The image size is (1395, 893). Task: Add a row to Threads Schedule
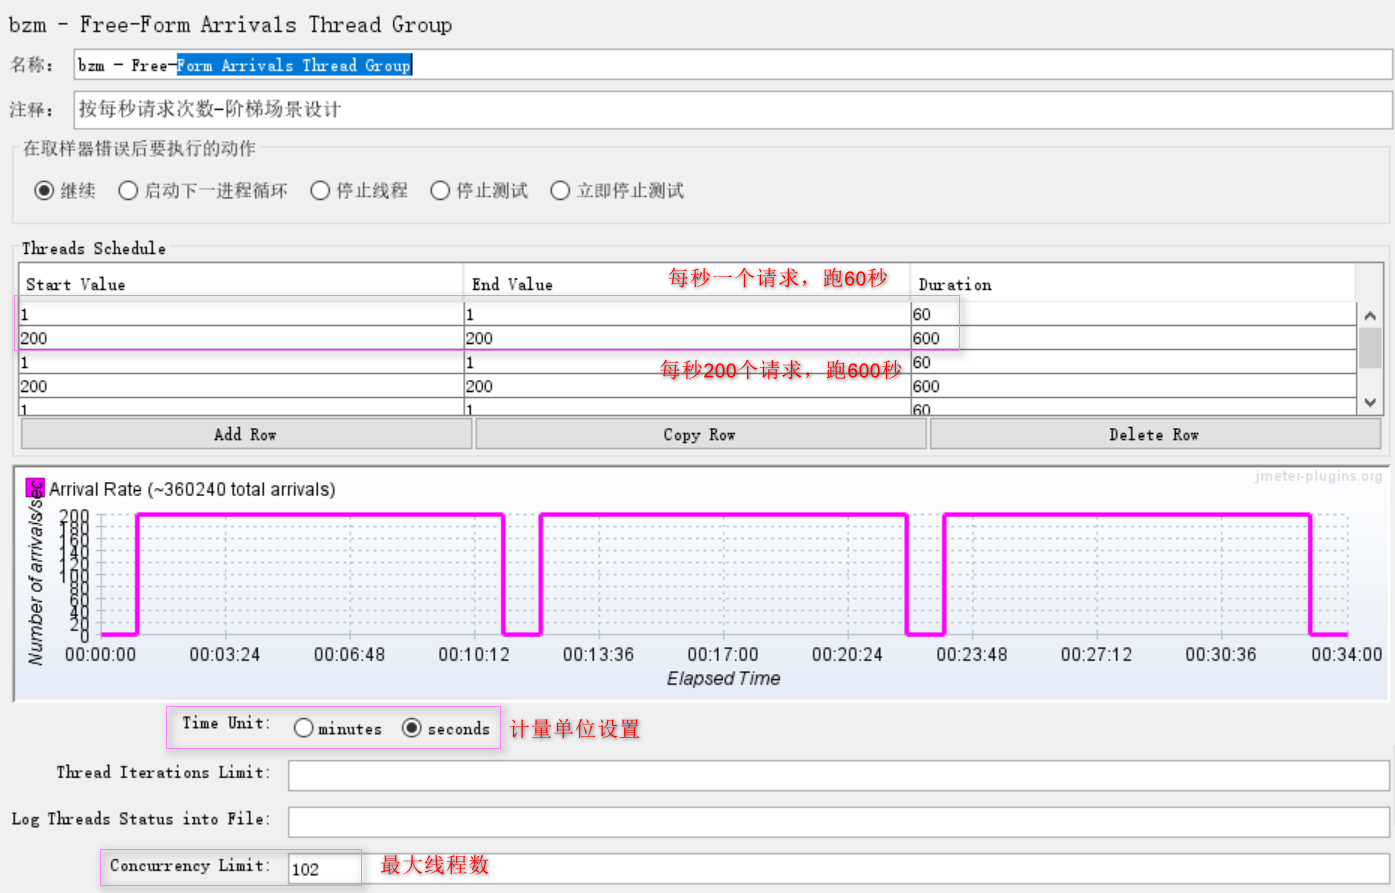246,434
